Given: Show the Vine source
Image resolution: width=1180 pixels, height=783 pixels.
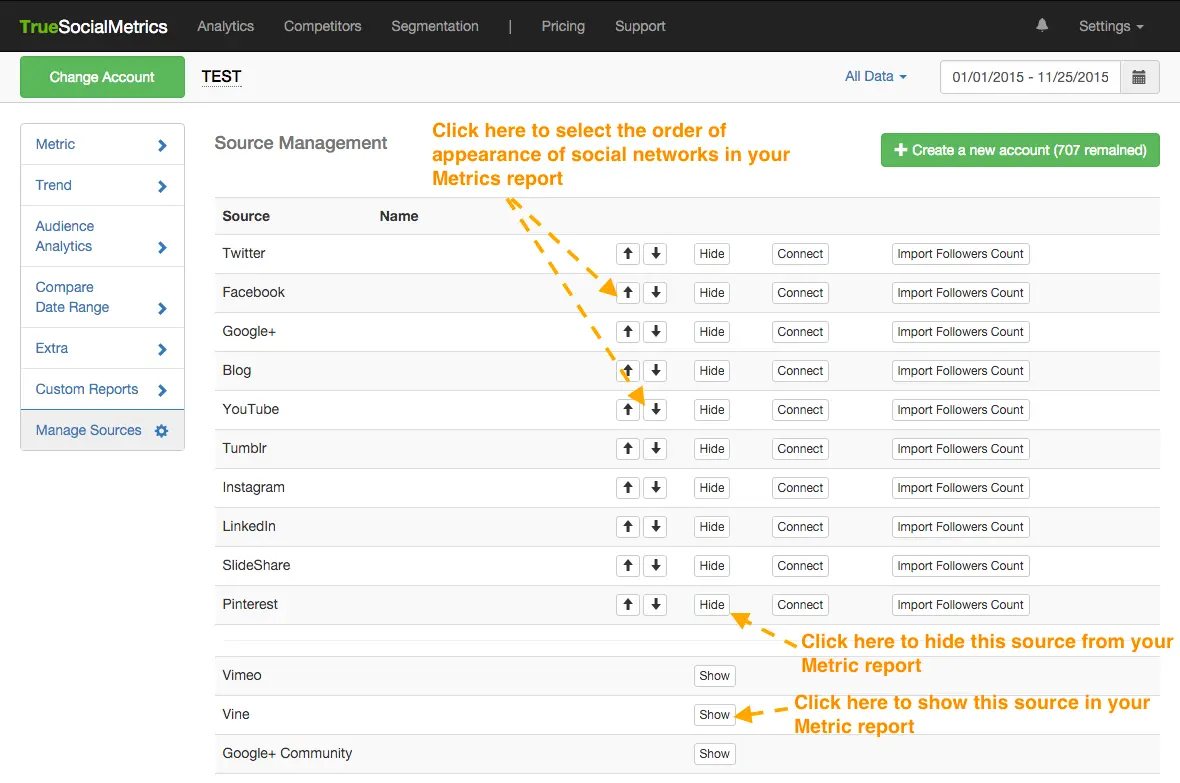Looking at the screenshot, I should 714,715.
